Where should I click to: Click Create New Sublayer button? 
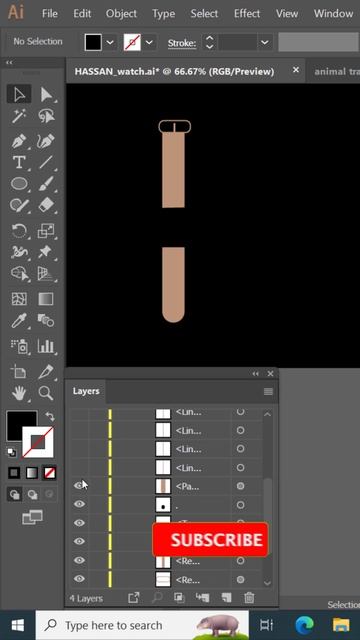click(x=202, y=598)
